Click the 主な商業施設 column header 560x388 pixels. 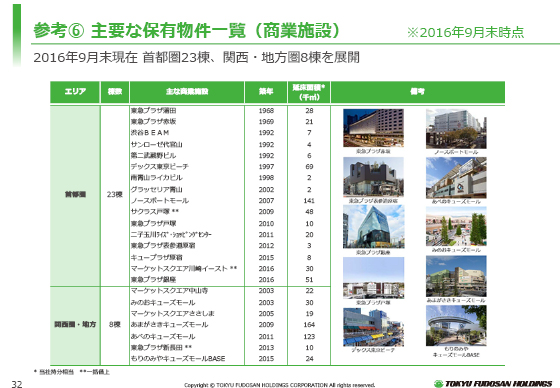(187, 92)
